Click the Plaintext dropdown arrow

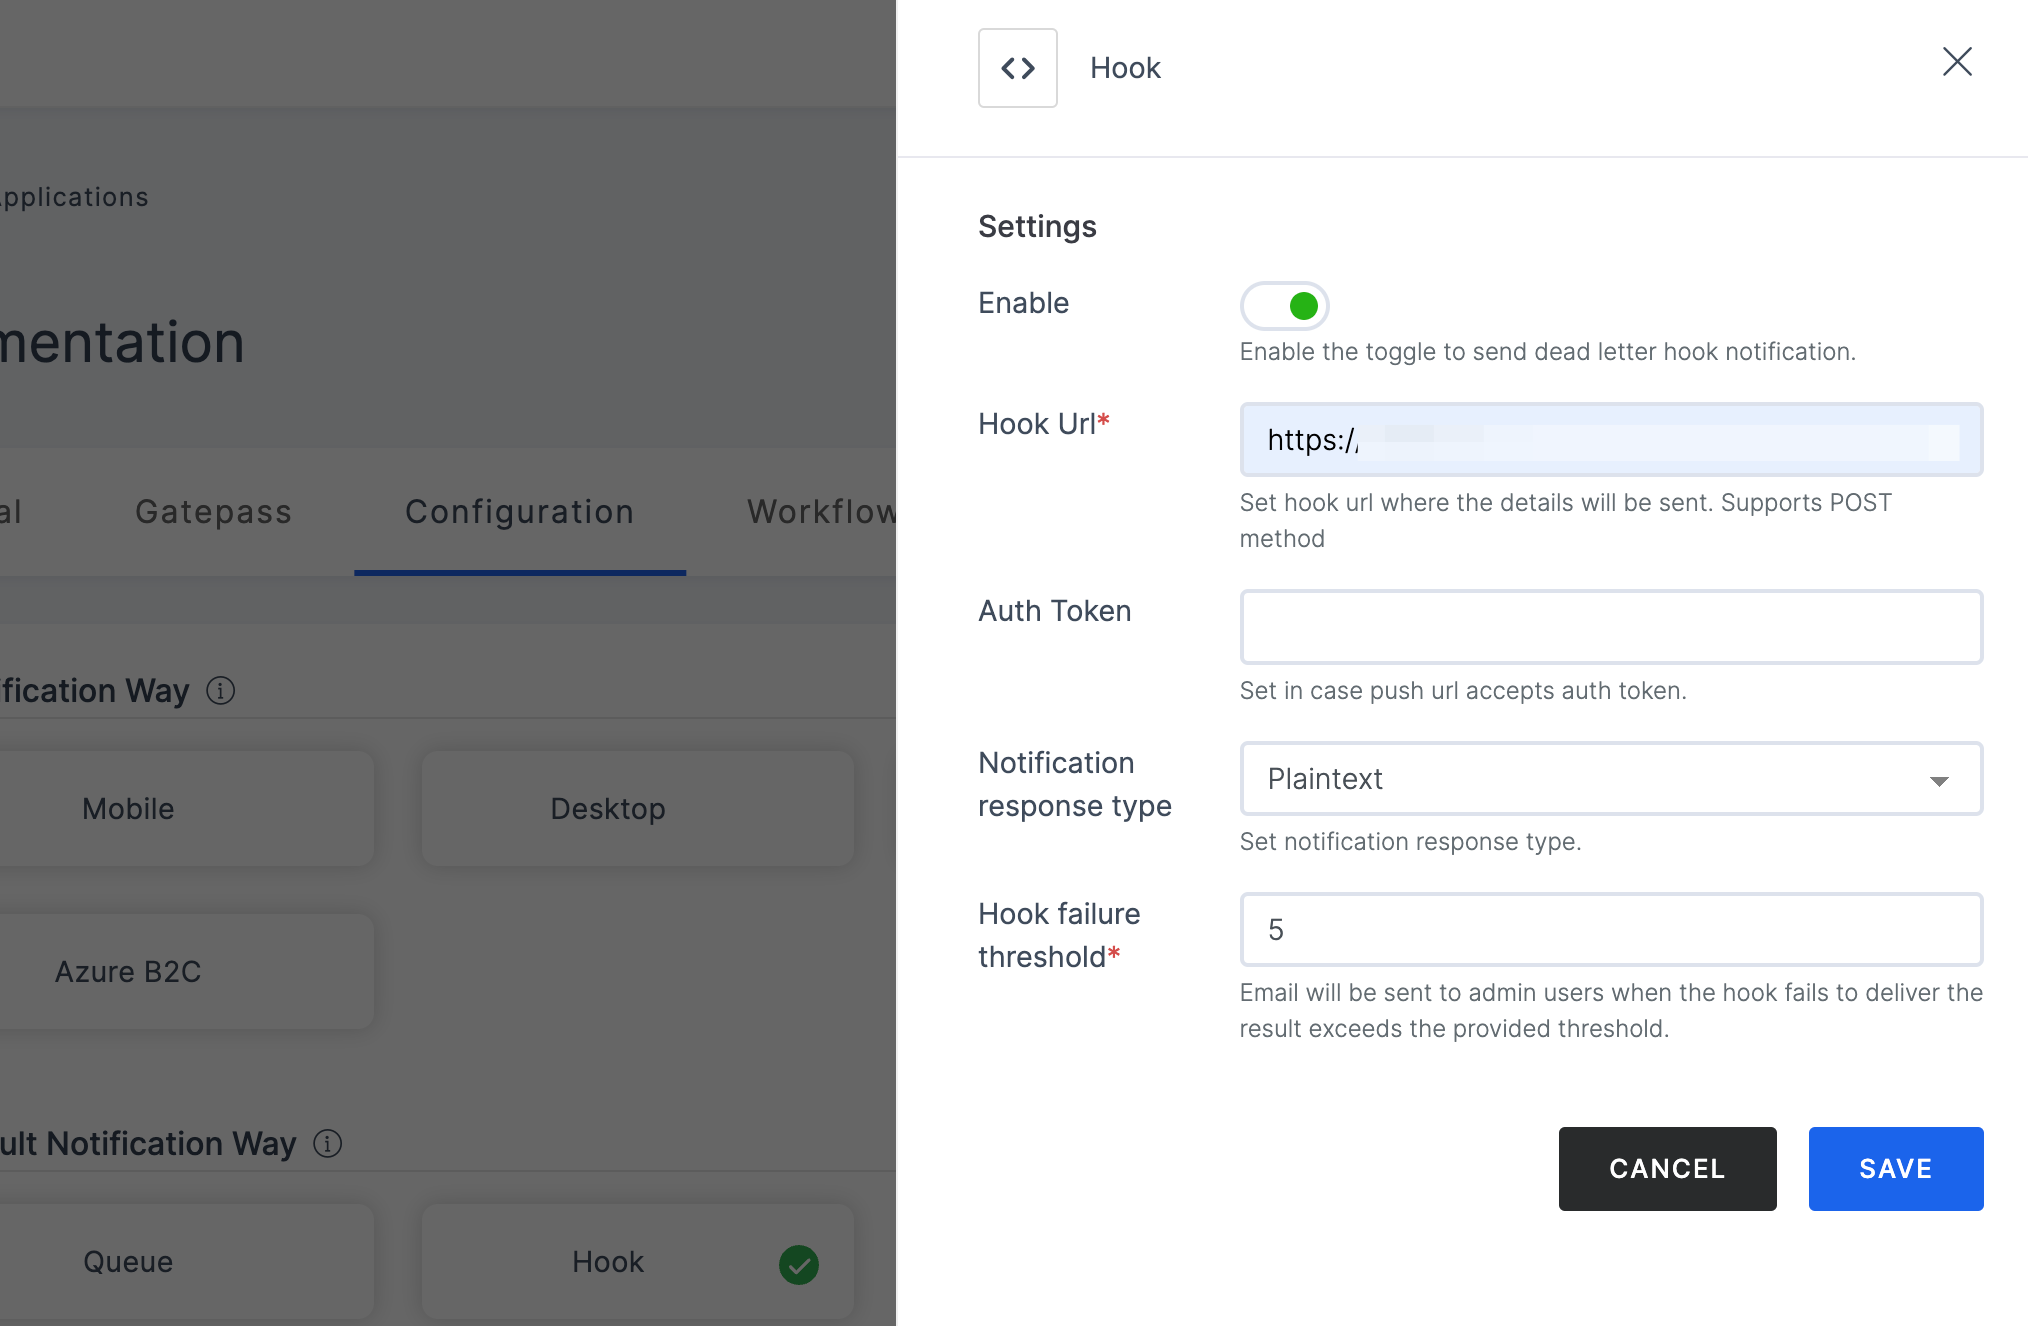tap(1939, 781)
